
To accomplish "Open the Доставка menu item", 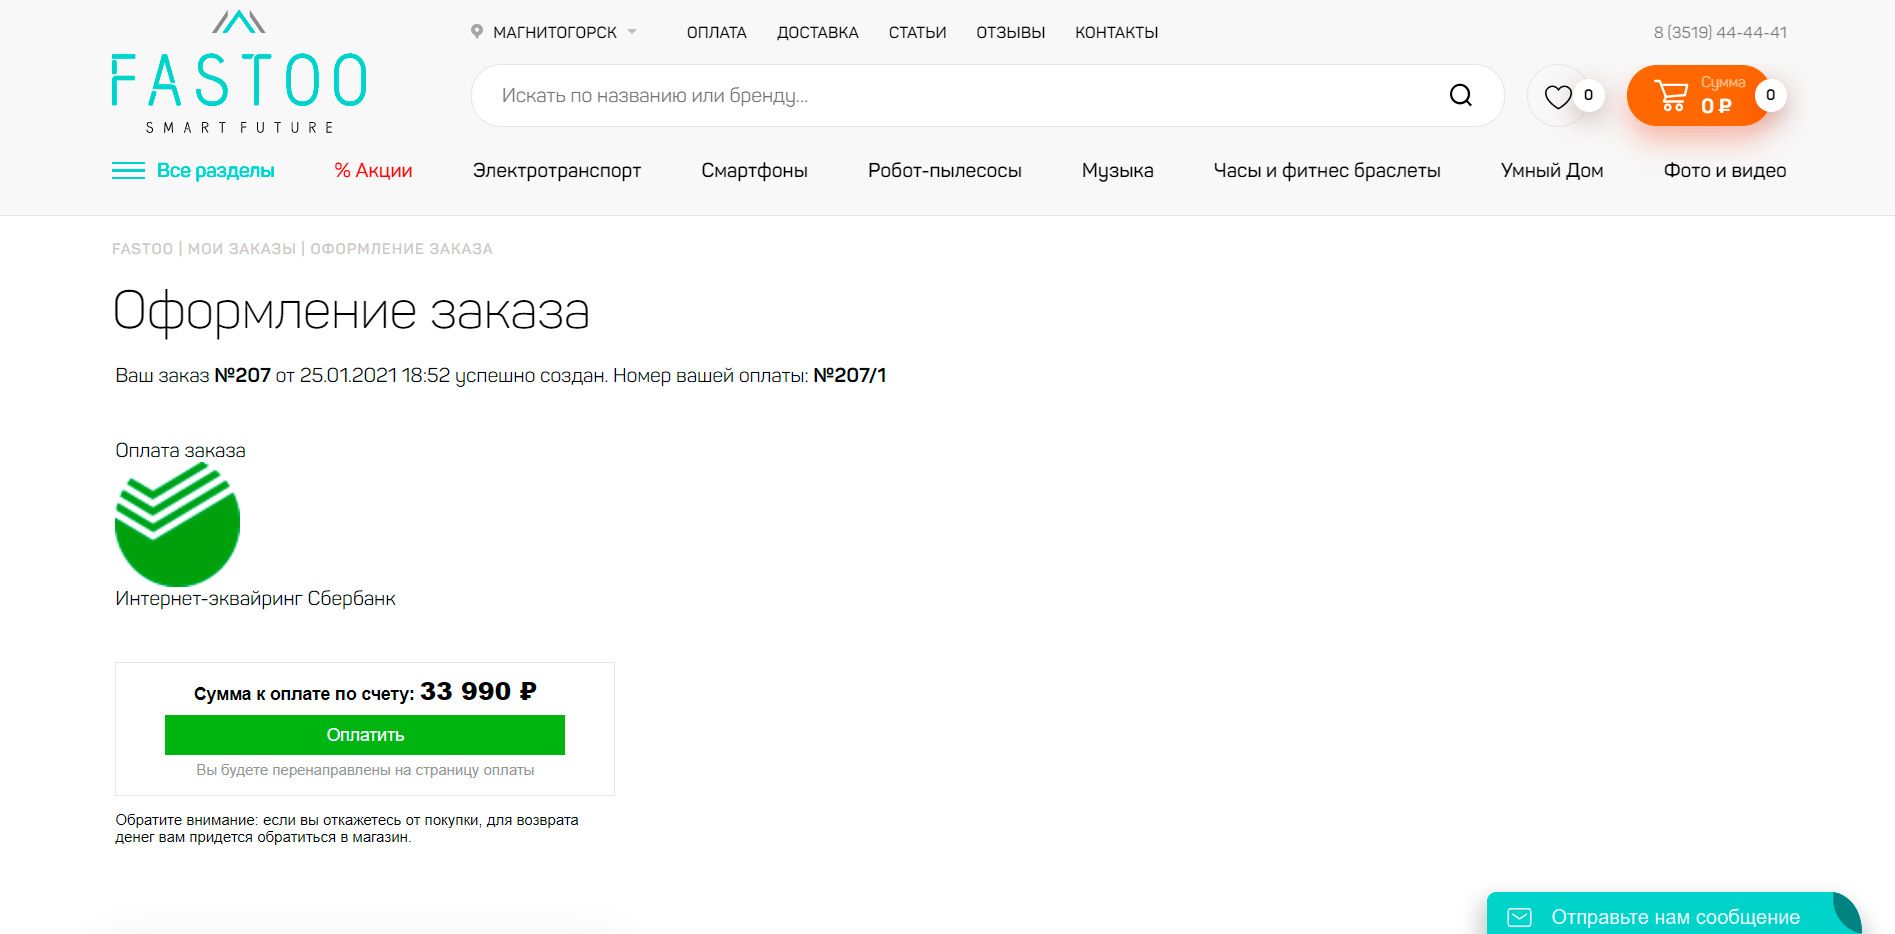I will pos(817,32).
